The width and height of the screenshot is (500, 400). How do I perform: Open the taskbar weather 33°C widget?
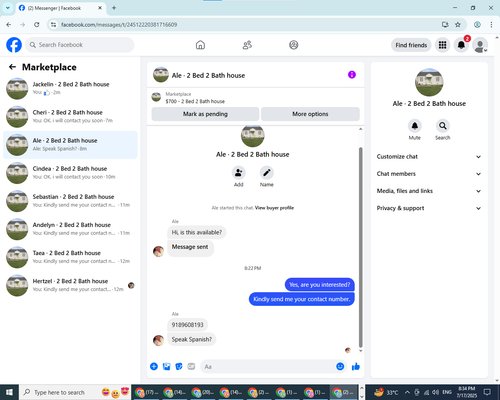pos(386,392)
